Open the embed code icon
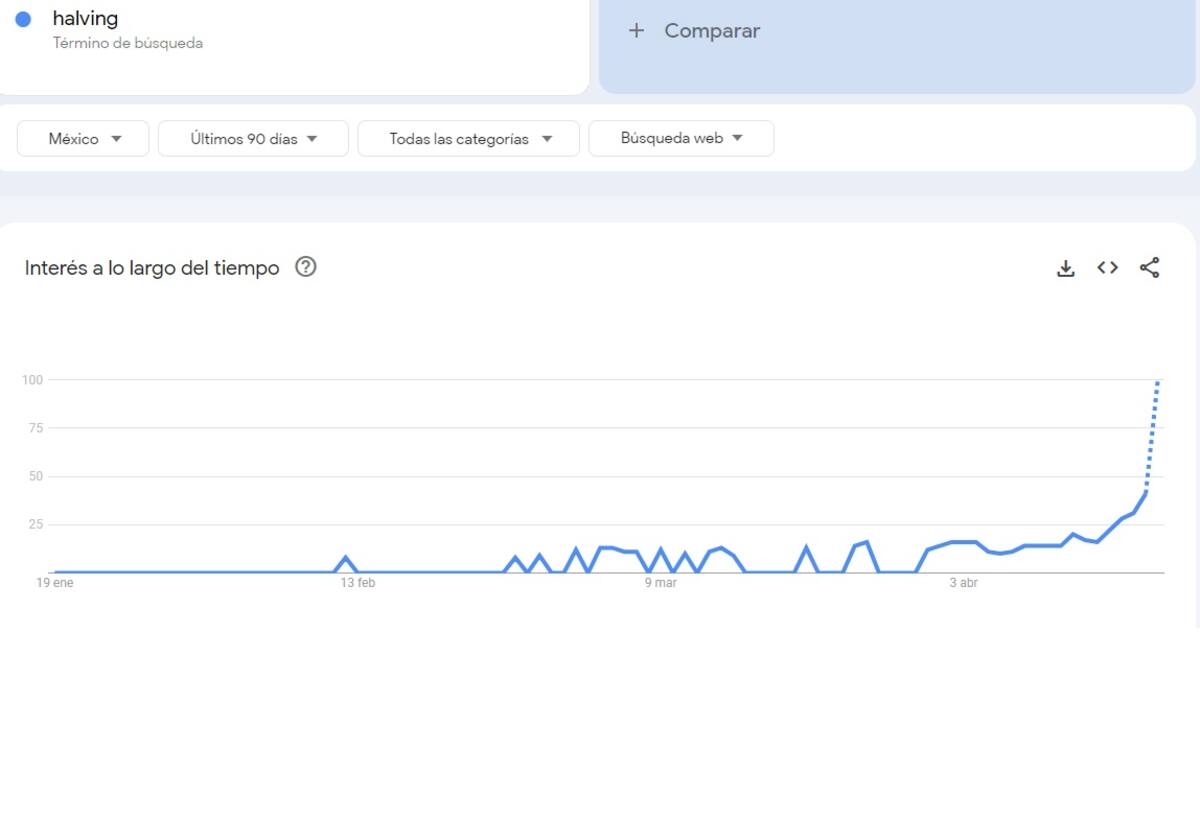The height and width of the screenshot is (819, 1200). [x=1107, y=267]
